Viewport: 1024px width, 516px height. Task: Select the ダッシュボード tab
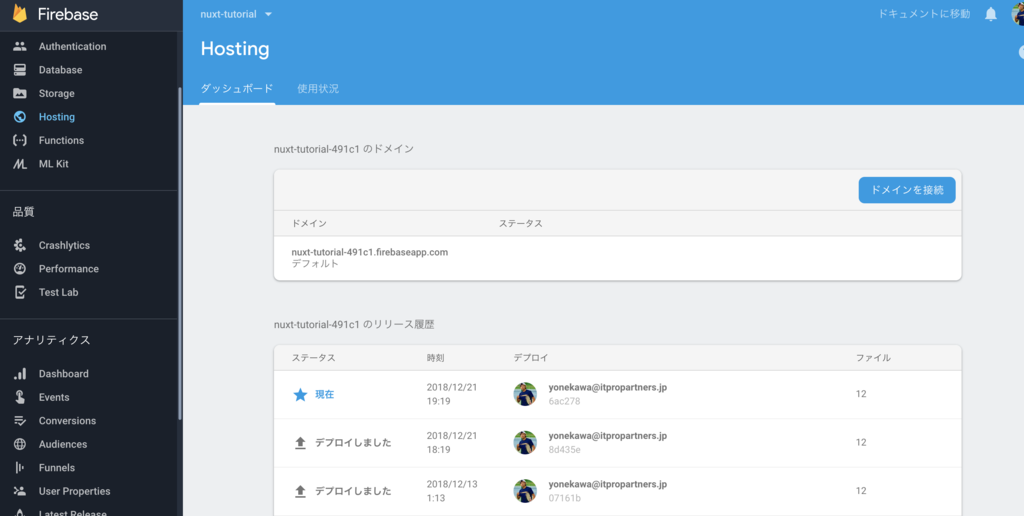pos(237,89)
